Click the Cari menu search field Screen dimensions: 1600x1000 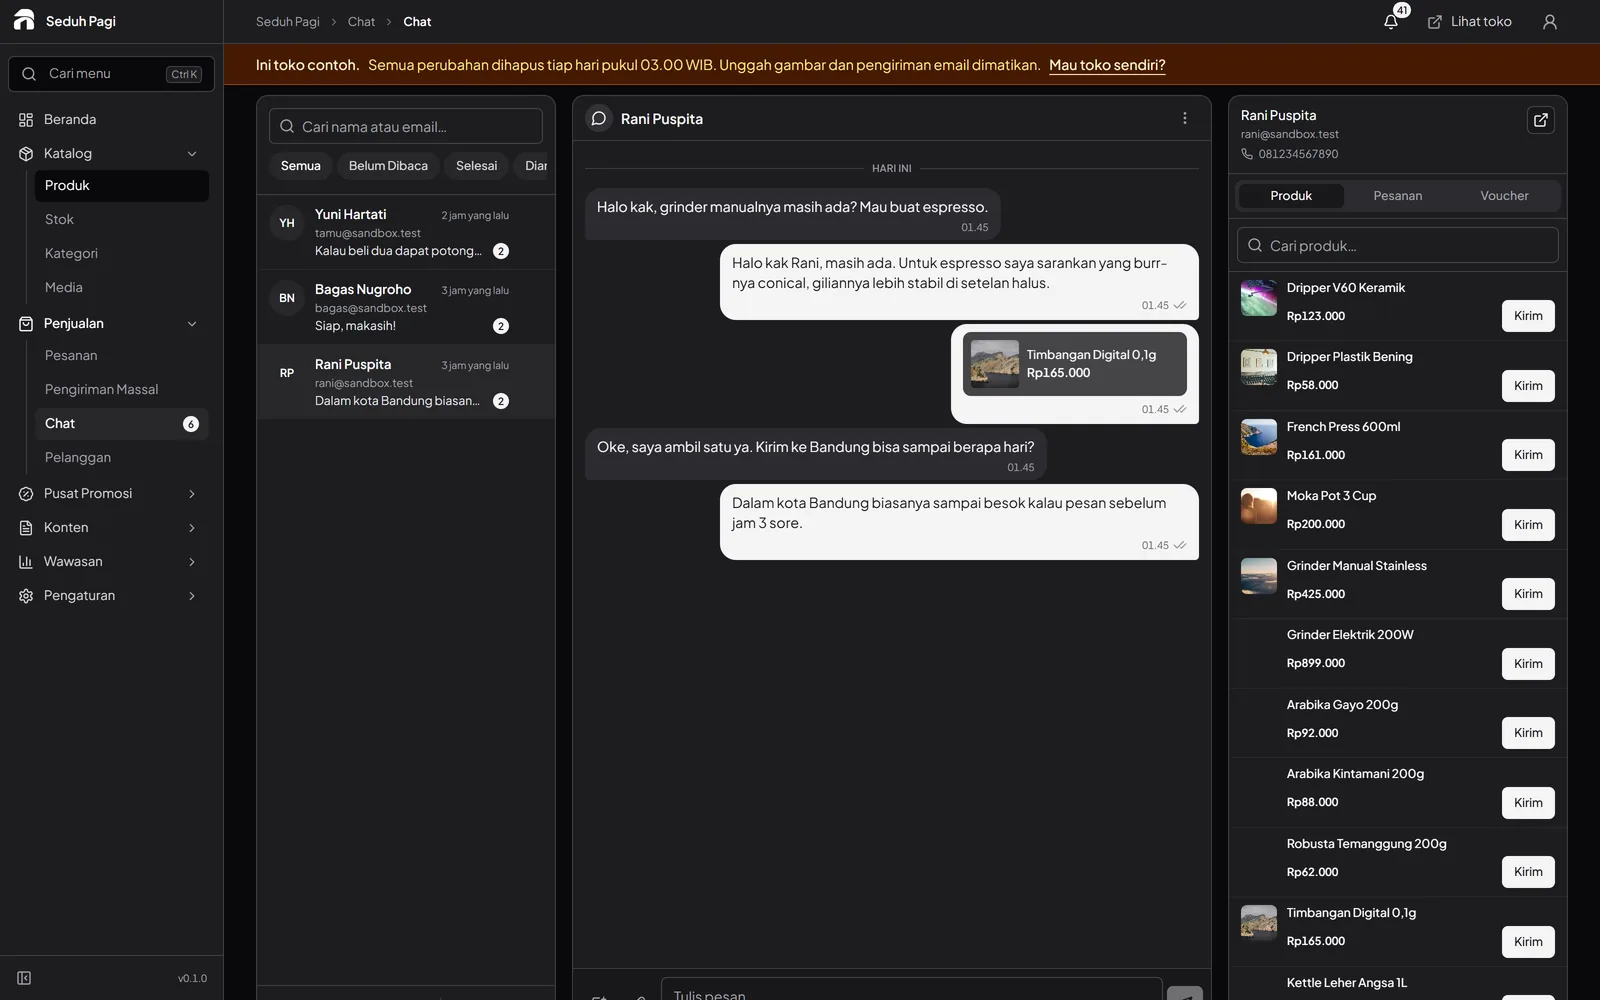pos(111,74)
